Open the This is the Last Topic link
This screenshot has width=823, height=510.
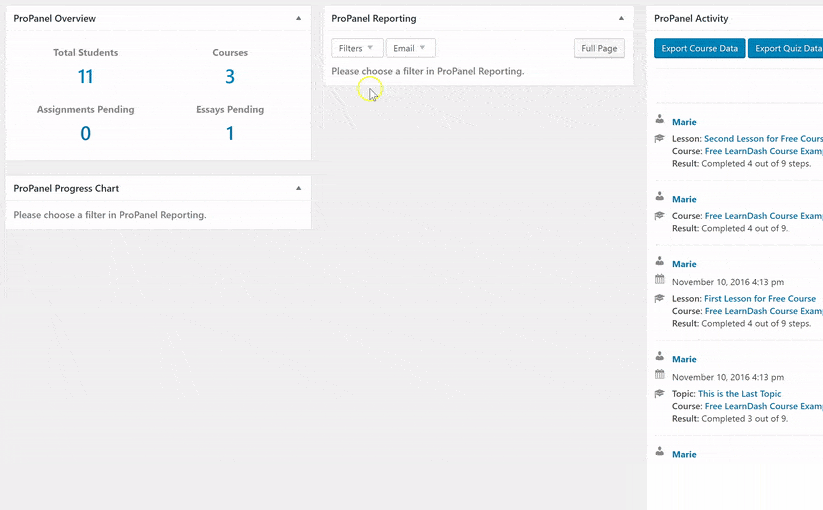click(739, 394)
